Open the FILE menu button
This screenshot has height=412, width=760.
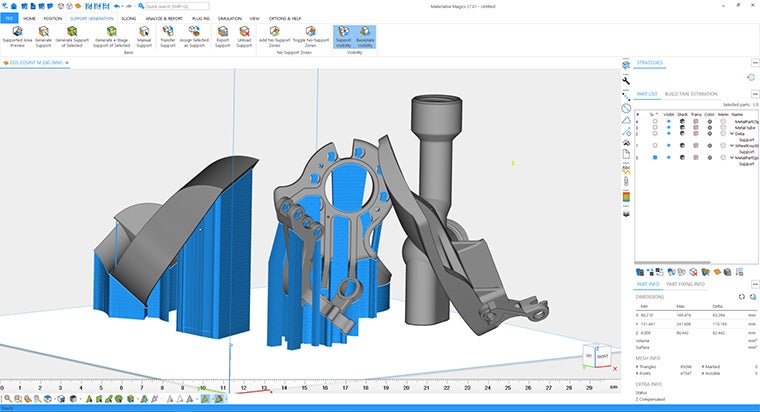pos(9,18)
